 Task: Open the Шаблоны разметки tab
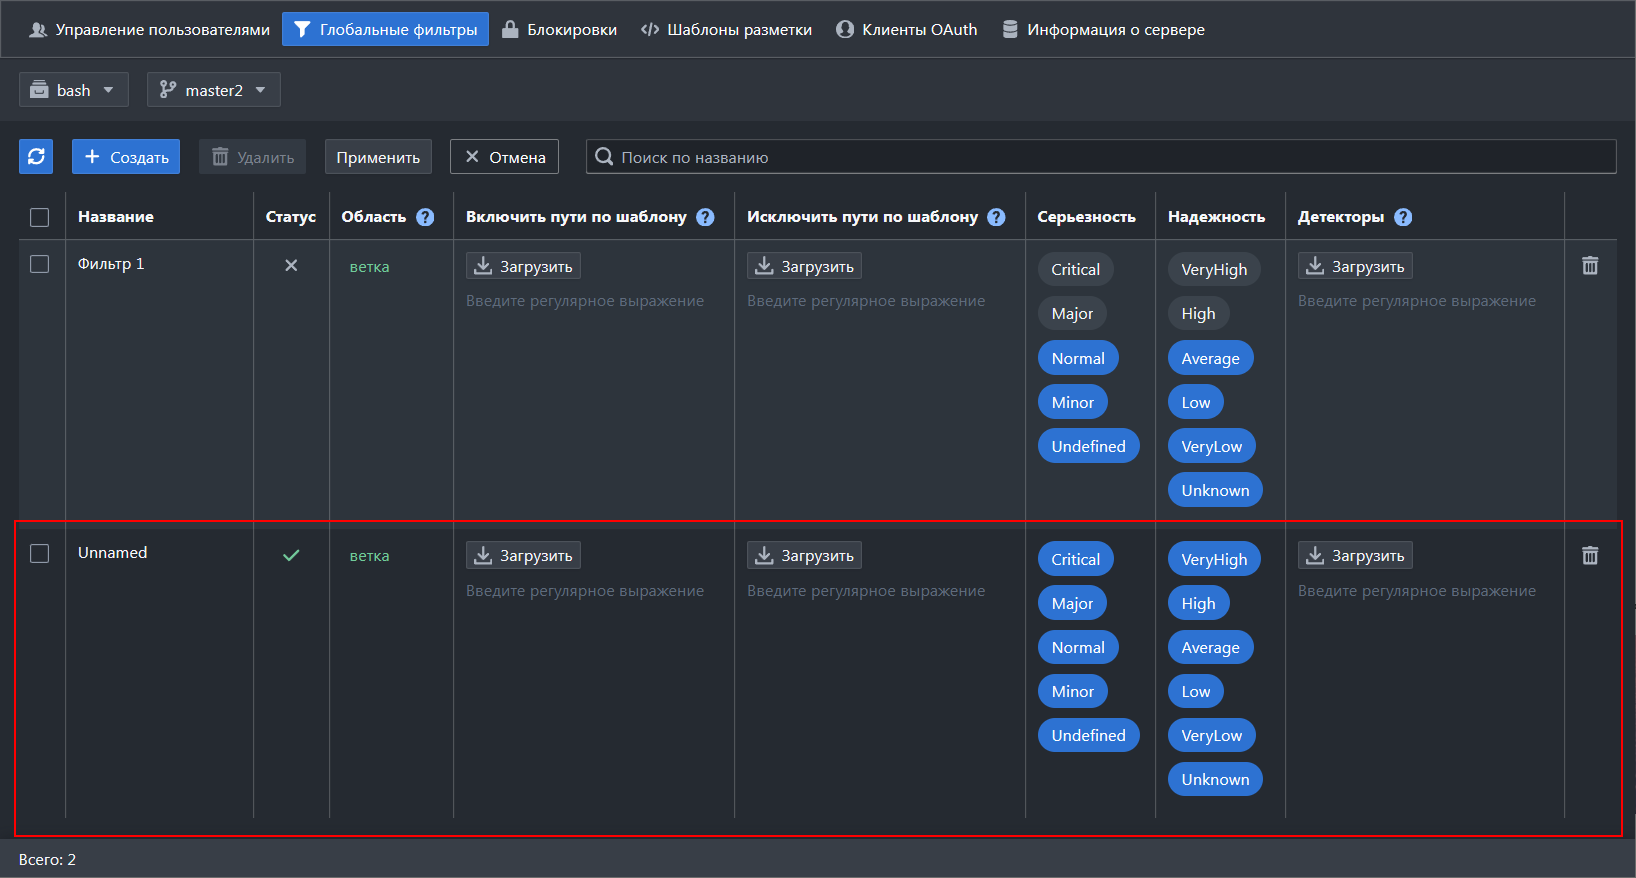(x=727, y=30)
